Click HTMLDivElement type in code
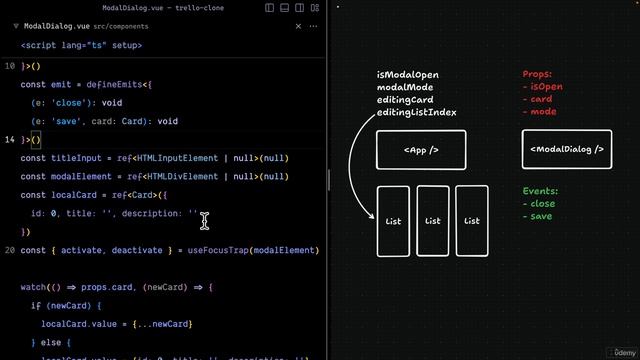The height and width of the screenshot is (360, 640). pyautogui.click(x=182, y=176)
